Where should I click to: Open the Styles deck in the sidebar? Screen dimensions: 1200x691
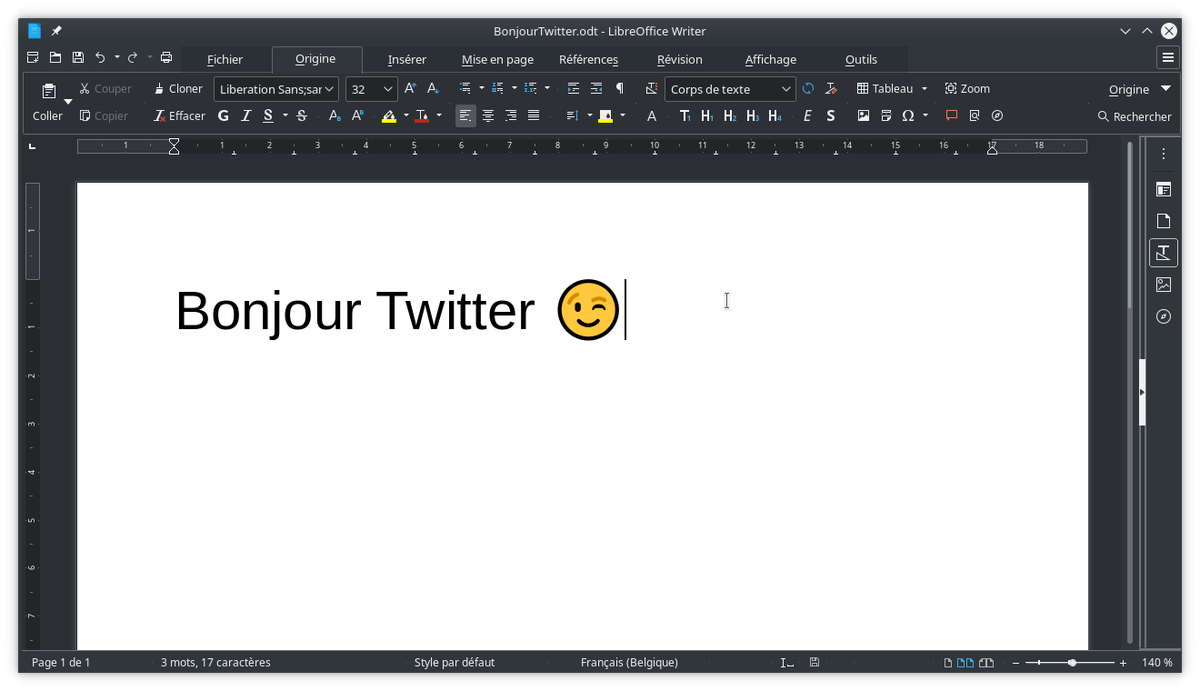coord(1163,253)
